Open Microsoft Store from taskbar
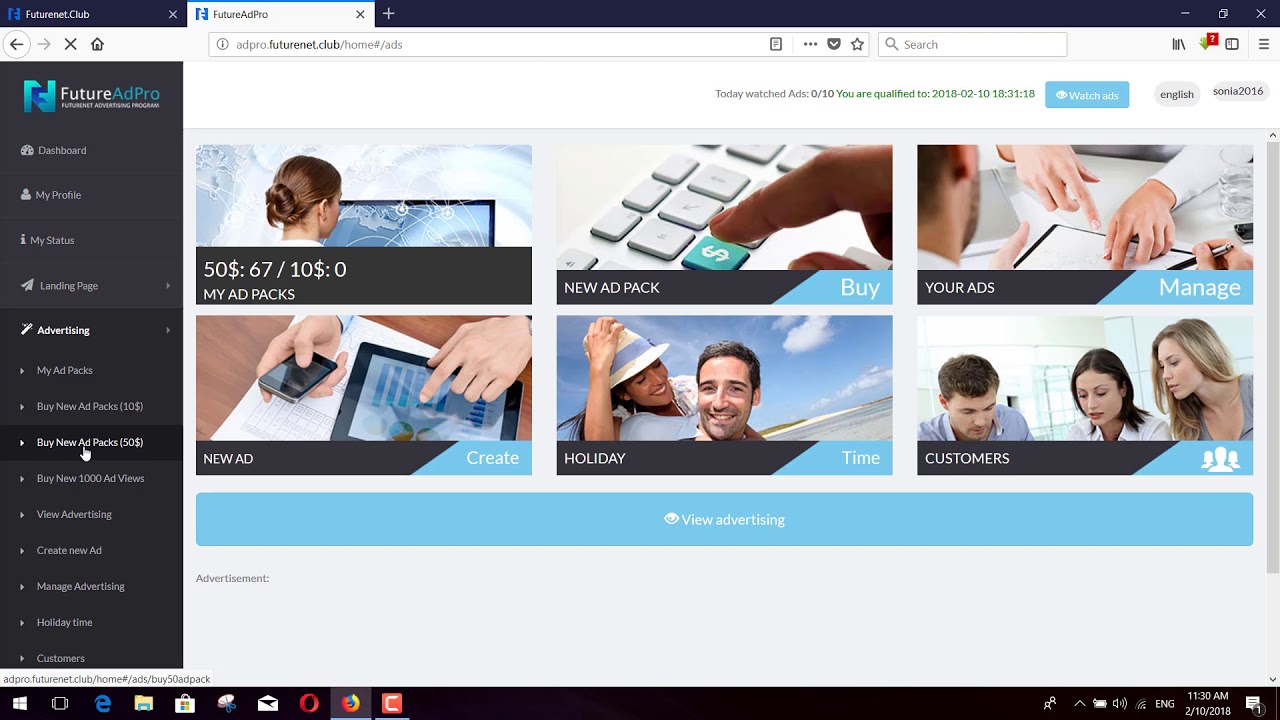Image resolution: width=1280 pixels, height=720 pixels. point(185,704)
